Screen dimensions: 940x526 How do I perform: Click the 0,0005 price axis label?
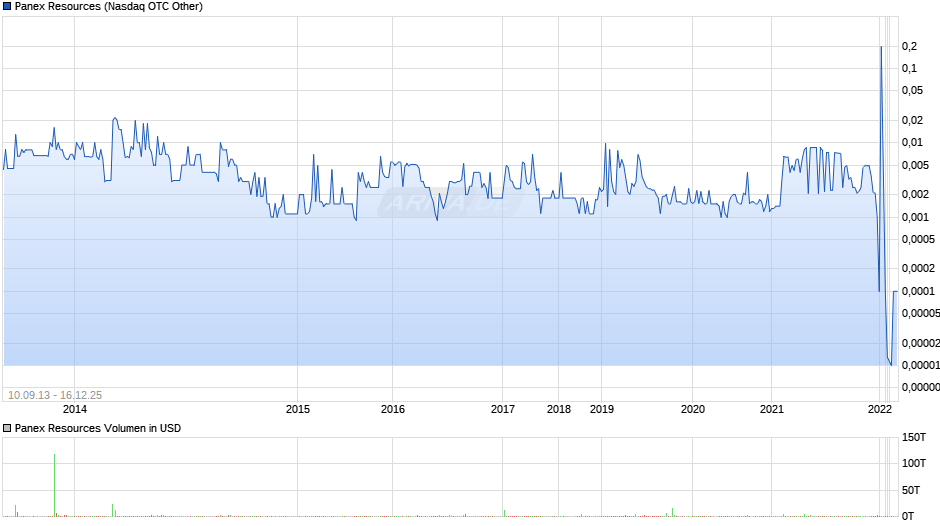tap(918, 239)
